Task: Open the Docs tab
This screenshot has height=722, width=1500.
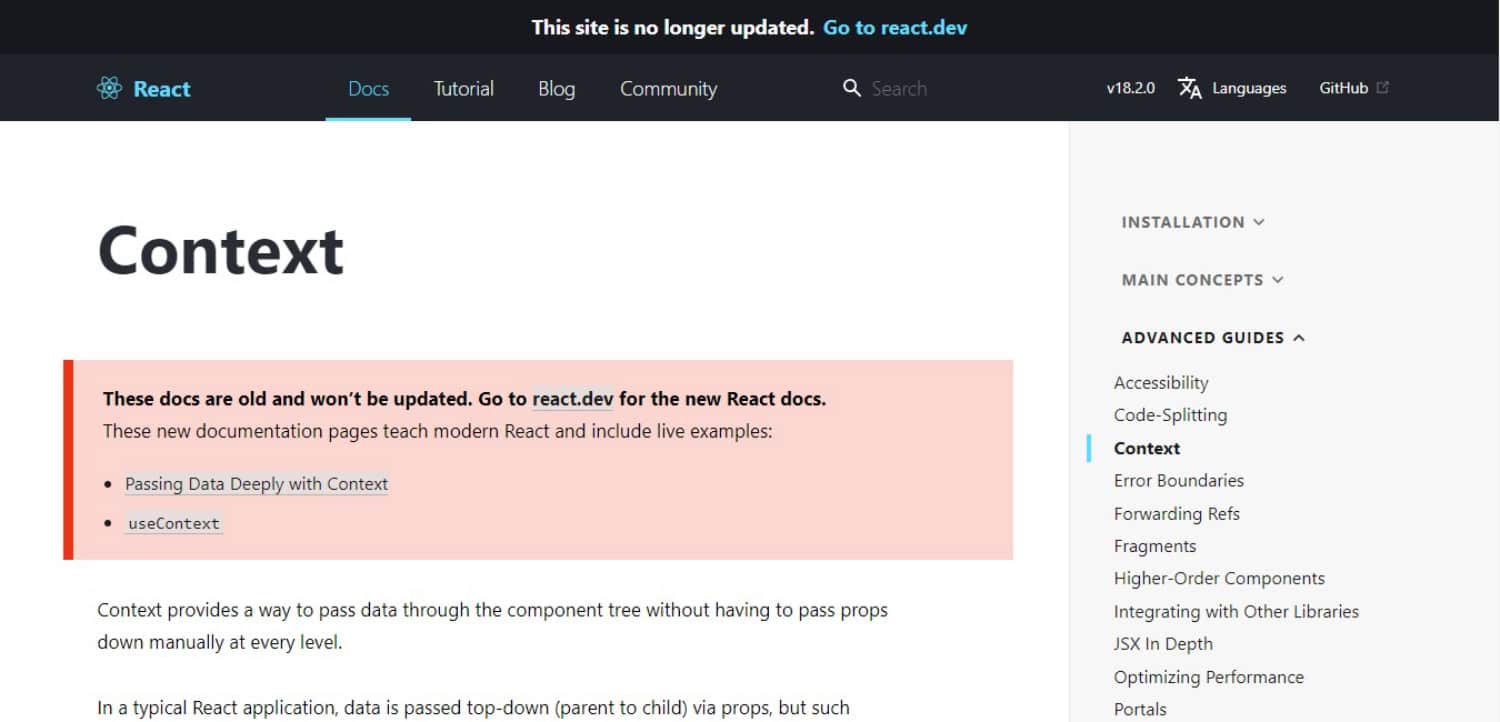Action: tap(368, 88)
